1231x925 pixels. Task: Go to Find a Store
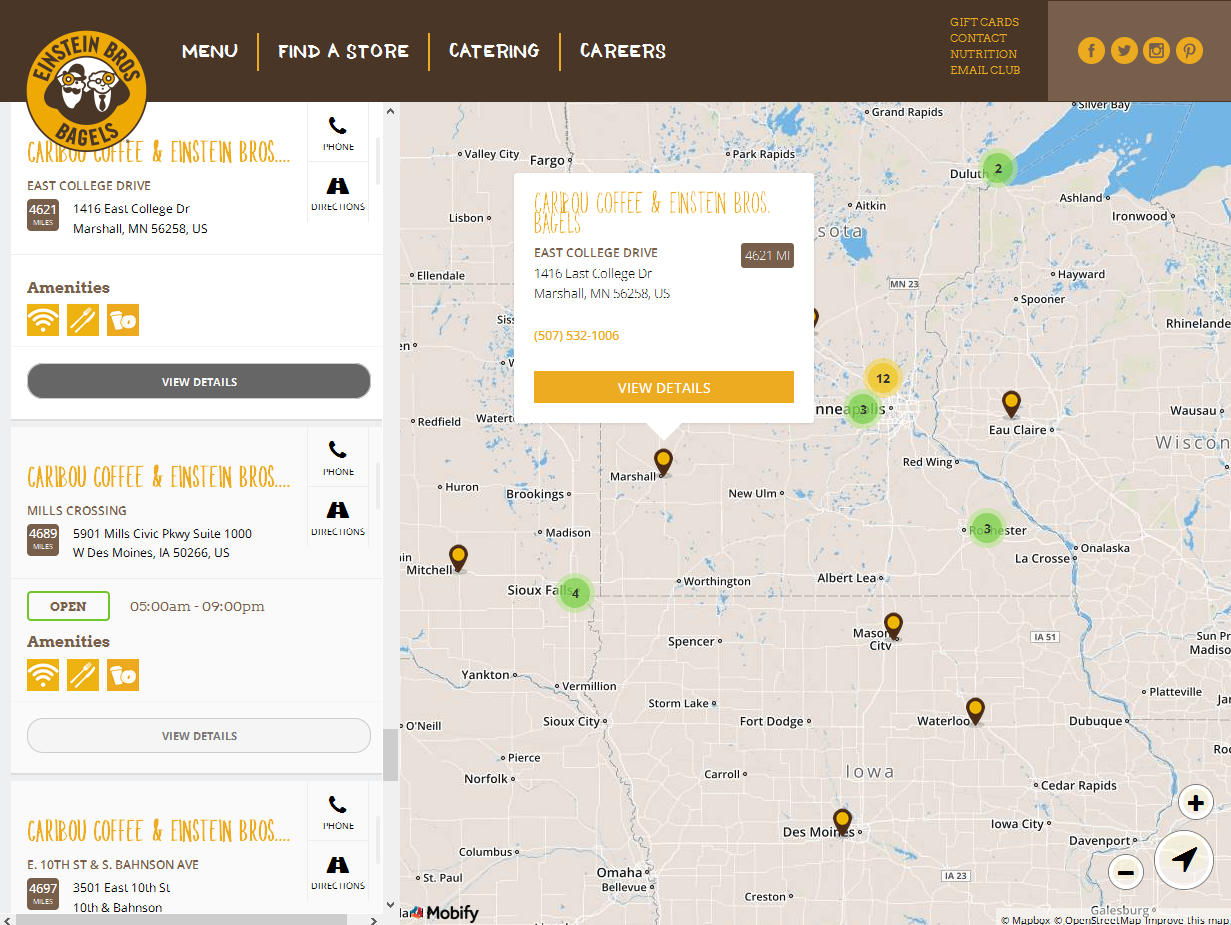(343, 51)
